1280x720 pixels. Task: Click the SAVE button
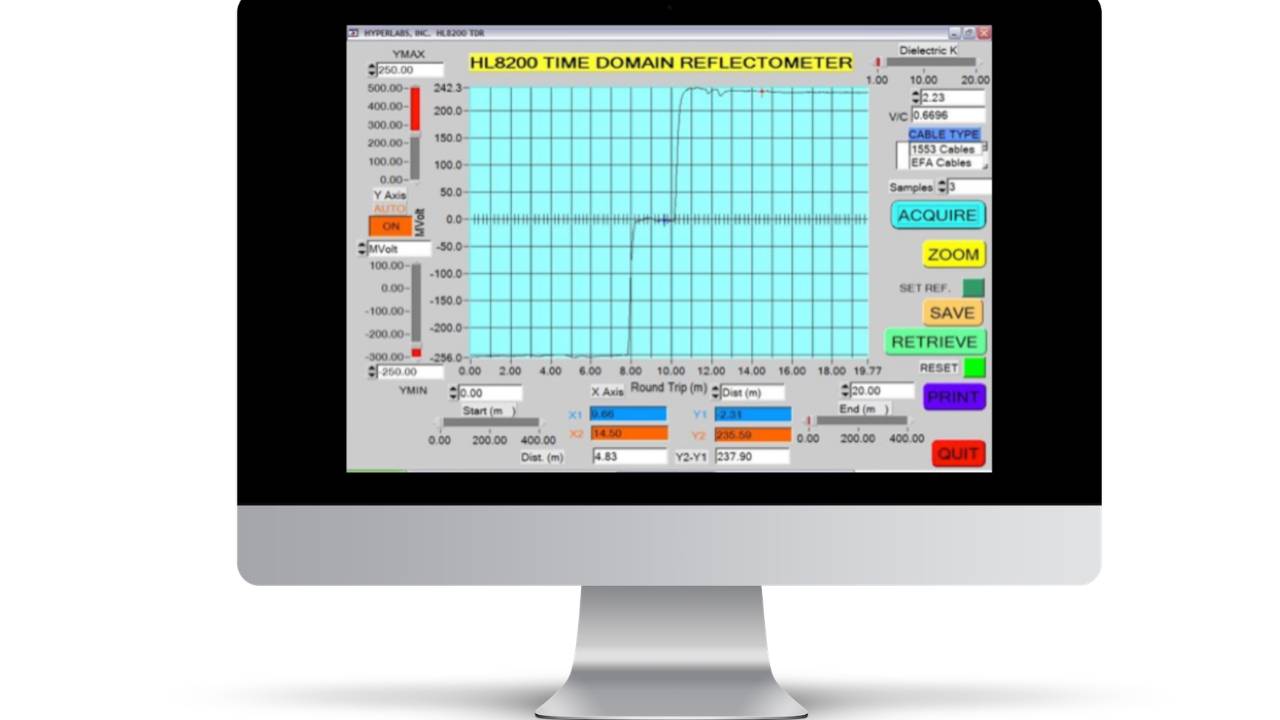(x=952, y=312)
